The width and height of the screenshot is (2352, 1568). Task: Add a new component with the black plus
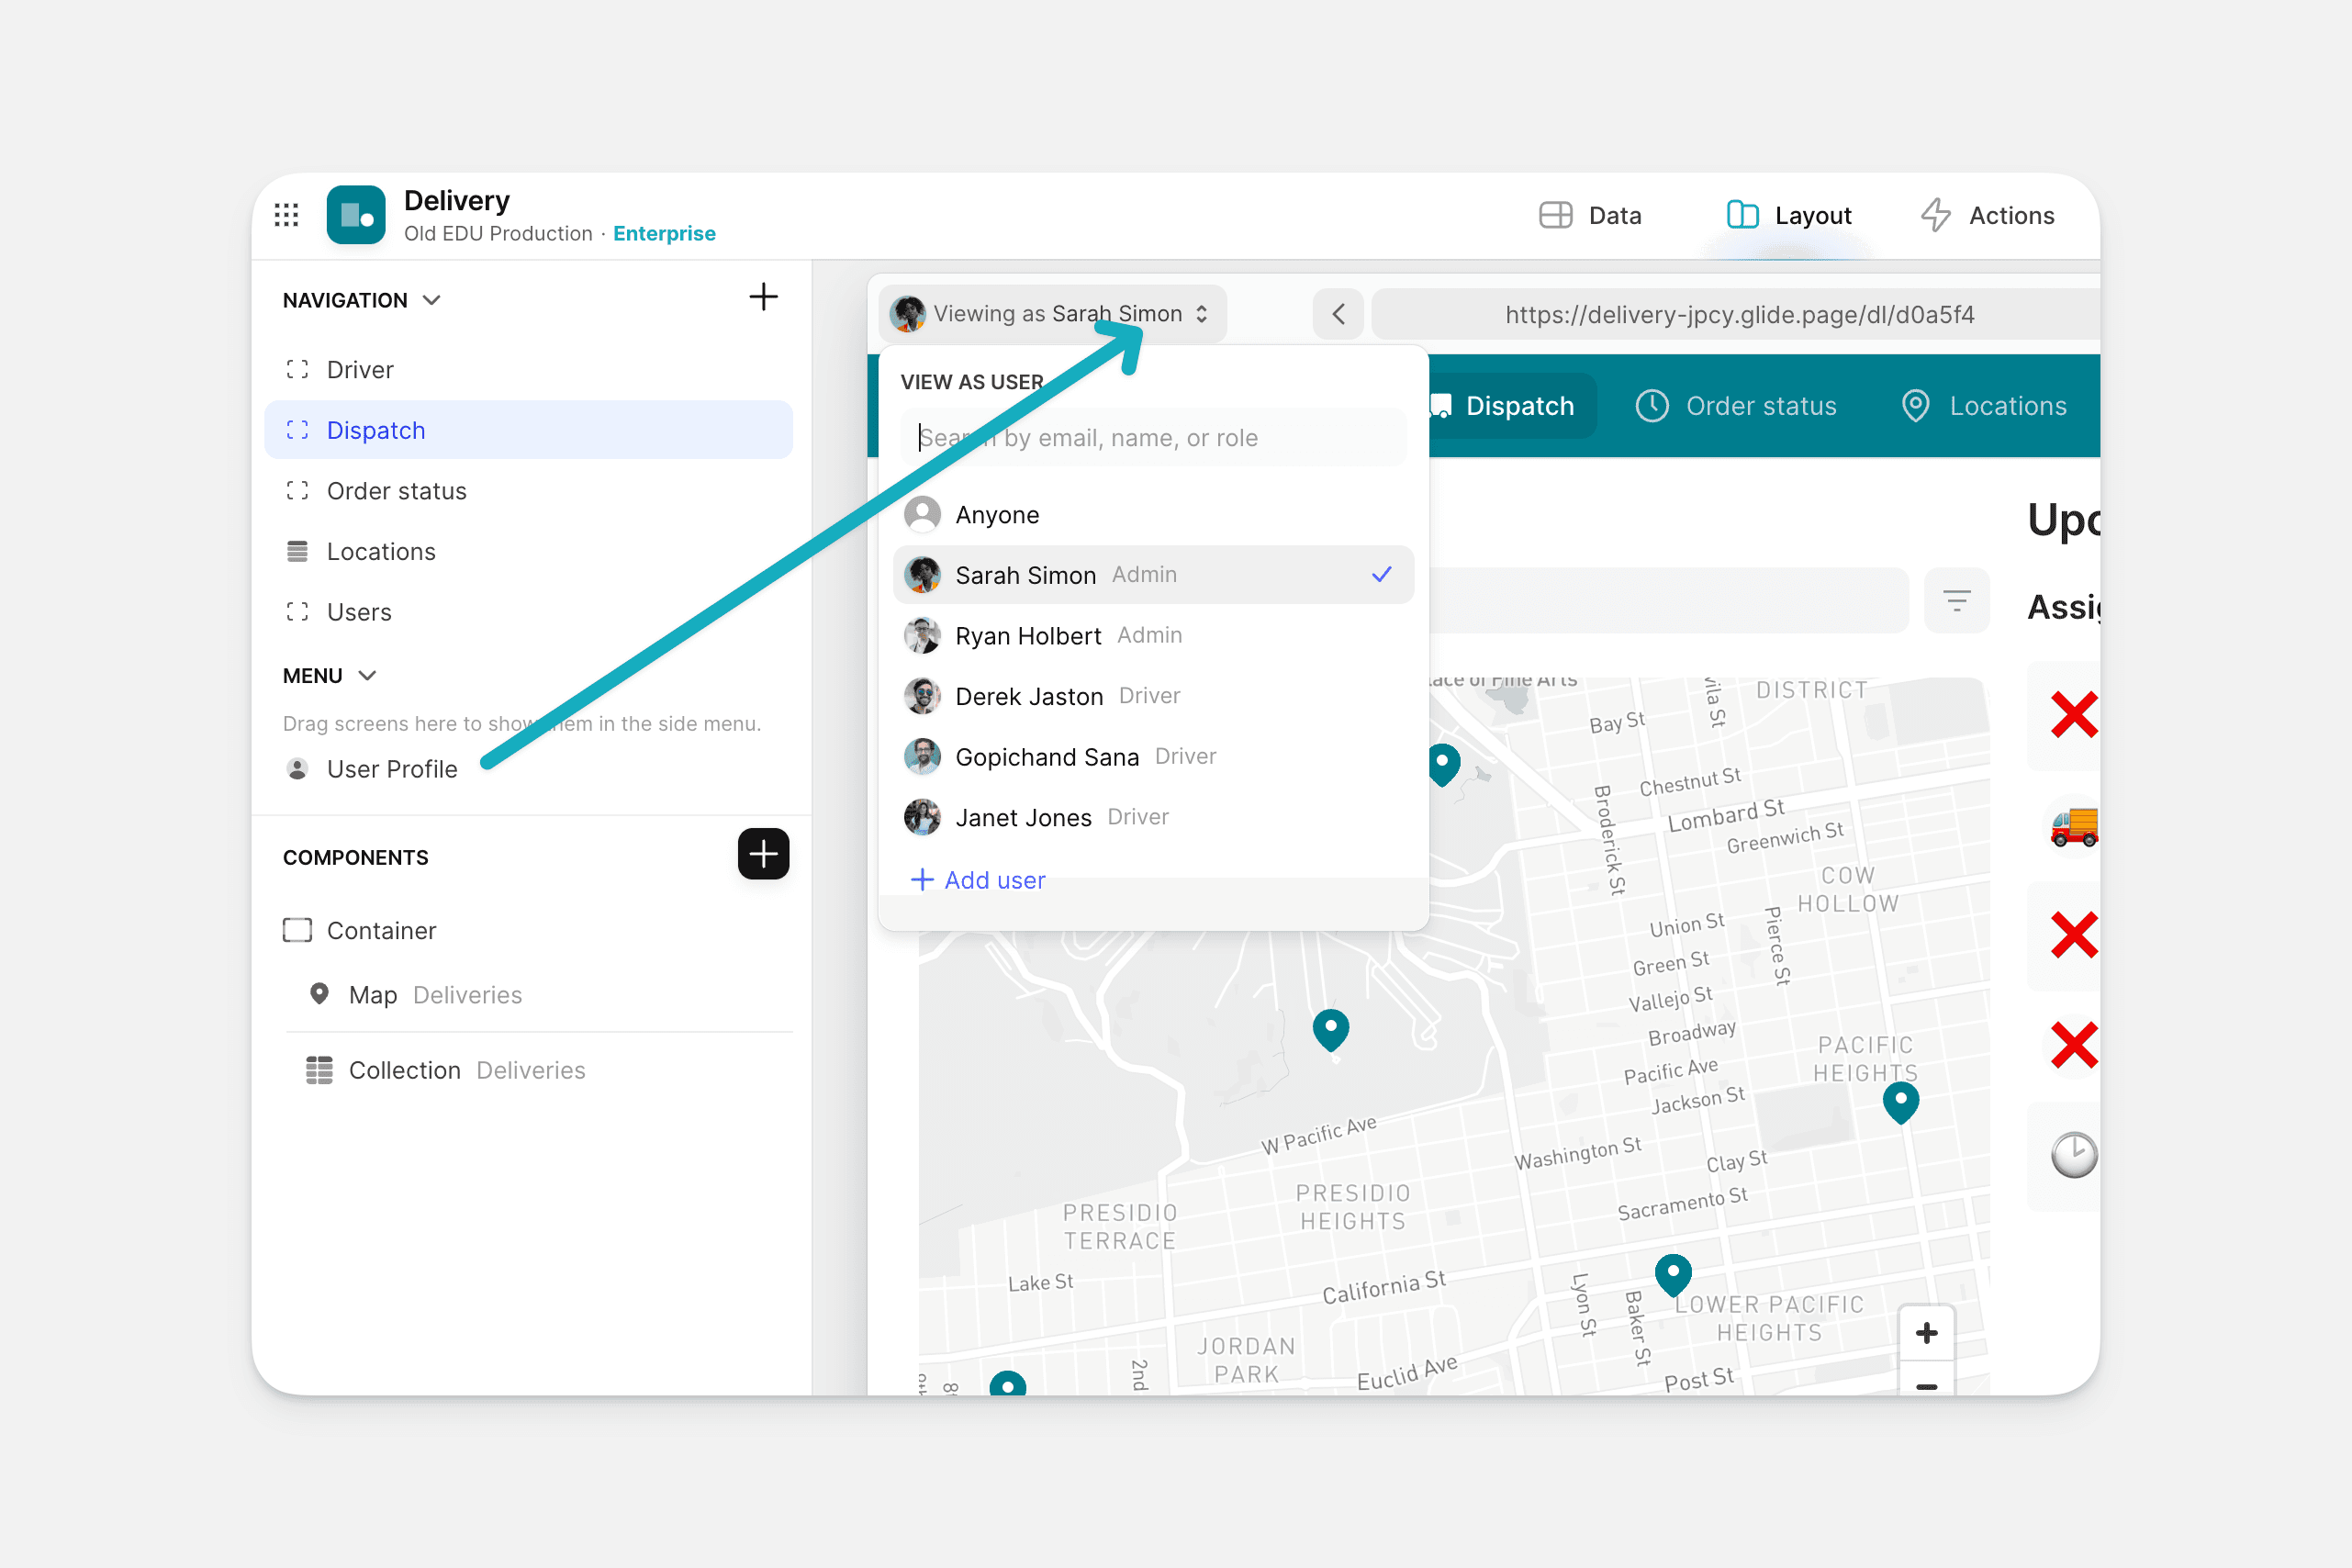[763, 854]
